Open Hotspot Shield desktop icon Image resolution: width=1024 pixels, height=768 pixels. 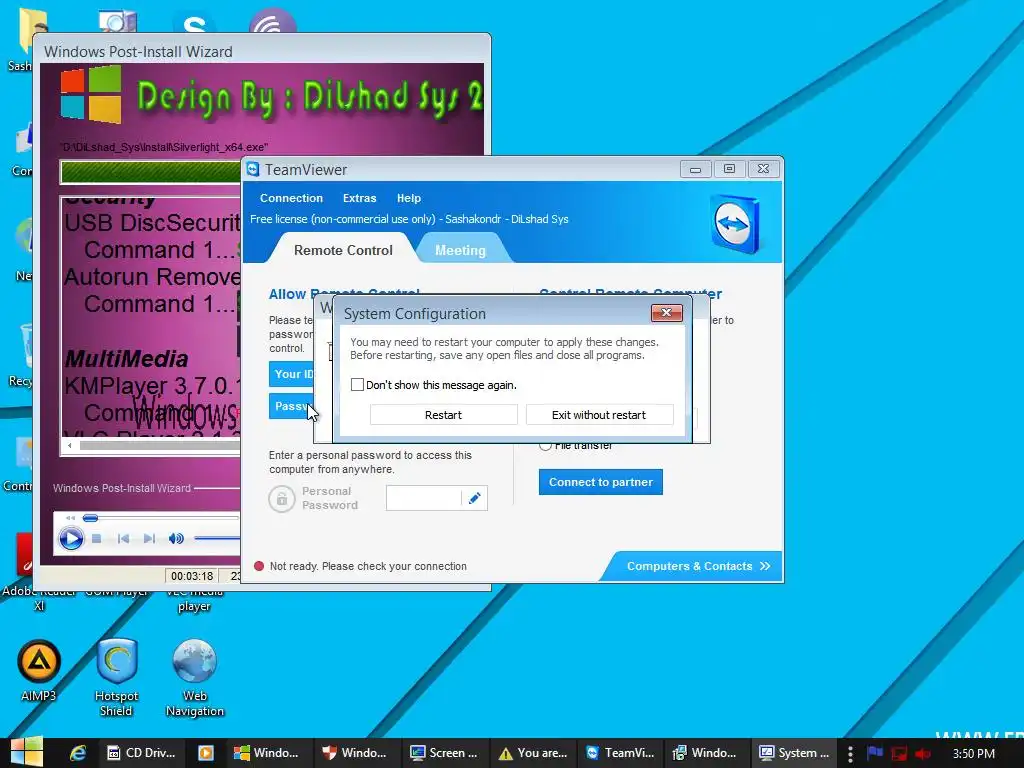tap(116, 678)
